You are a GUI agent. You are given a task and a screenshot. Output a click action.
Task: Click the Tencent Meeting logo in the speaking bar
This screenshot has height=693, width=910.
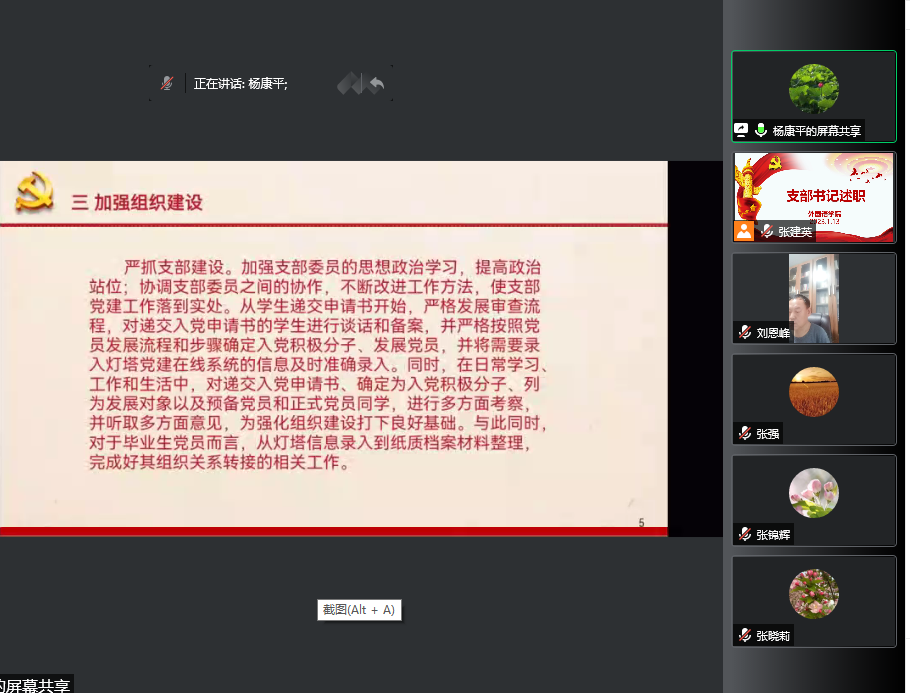click(x=350, y=84)
